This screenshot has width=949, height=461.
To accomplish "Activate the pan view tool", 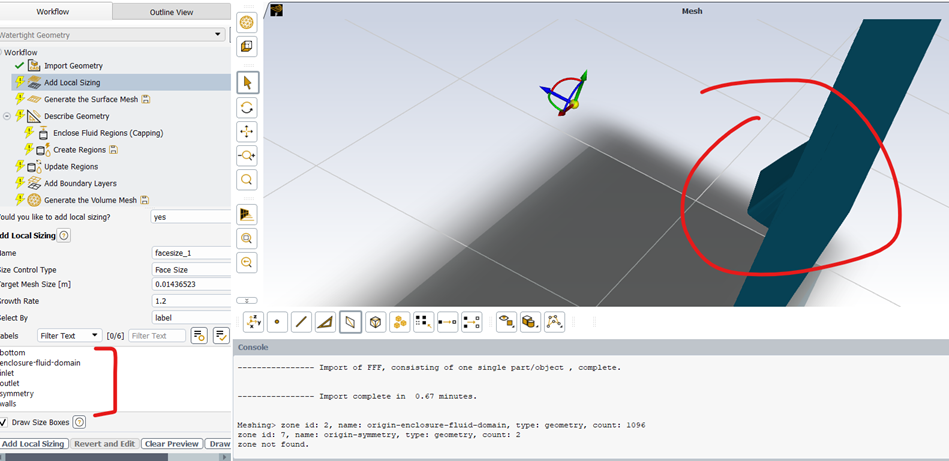I will click(247, 132).
